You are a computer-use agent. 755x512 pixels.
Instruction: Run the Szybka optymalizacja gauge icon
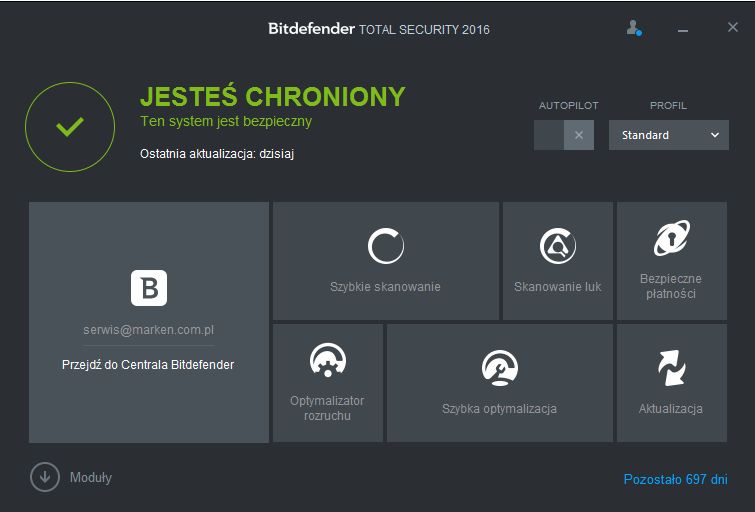coord(500,368)
